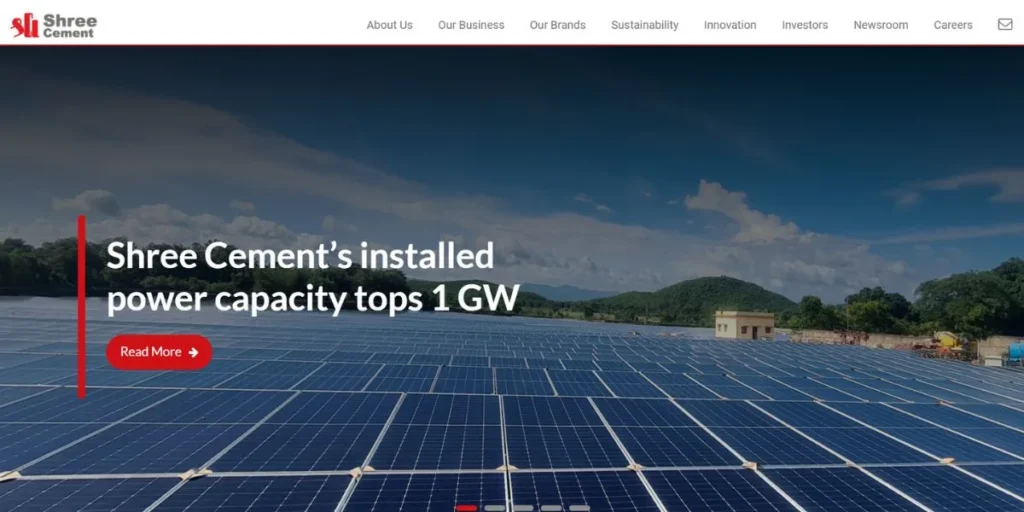The image size is (1024, 512).
Task: Select the first red slide indicator
Action: coord(466,507)
